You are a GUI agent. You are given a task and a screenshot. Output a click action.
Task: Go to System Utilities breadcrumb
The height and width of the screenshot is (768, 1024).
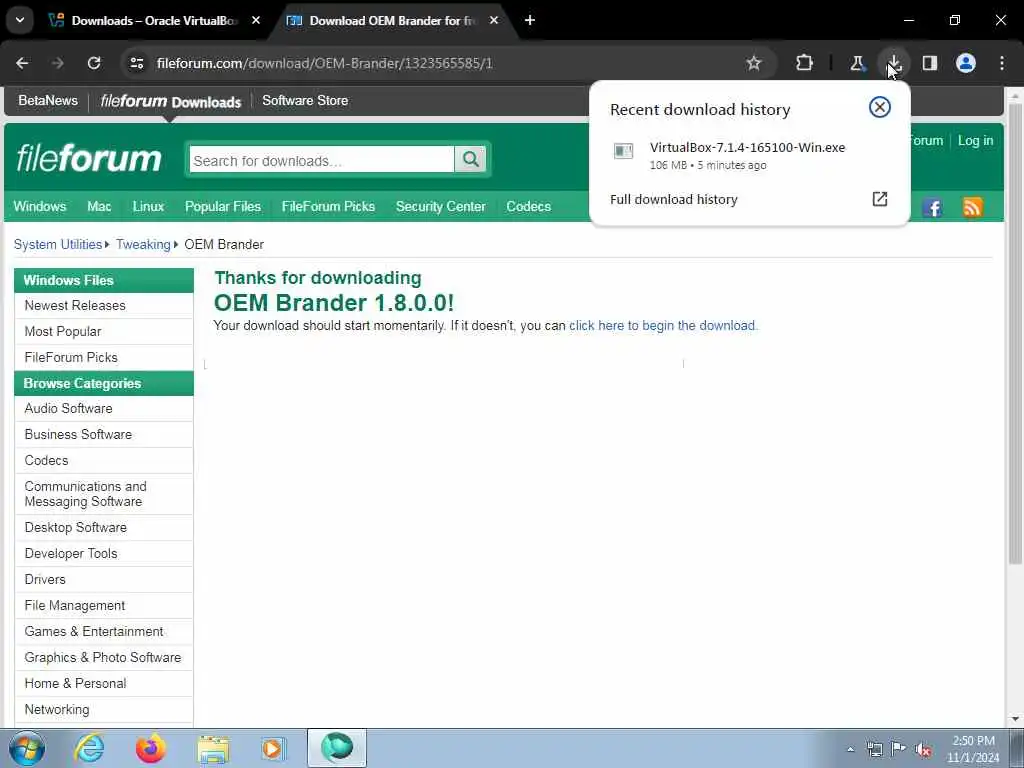57,244
